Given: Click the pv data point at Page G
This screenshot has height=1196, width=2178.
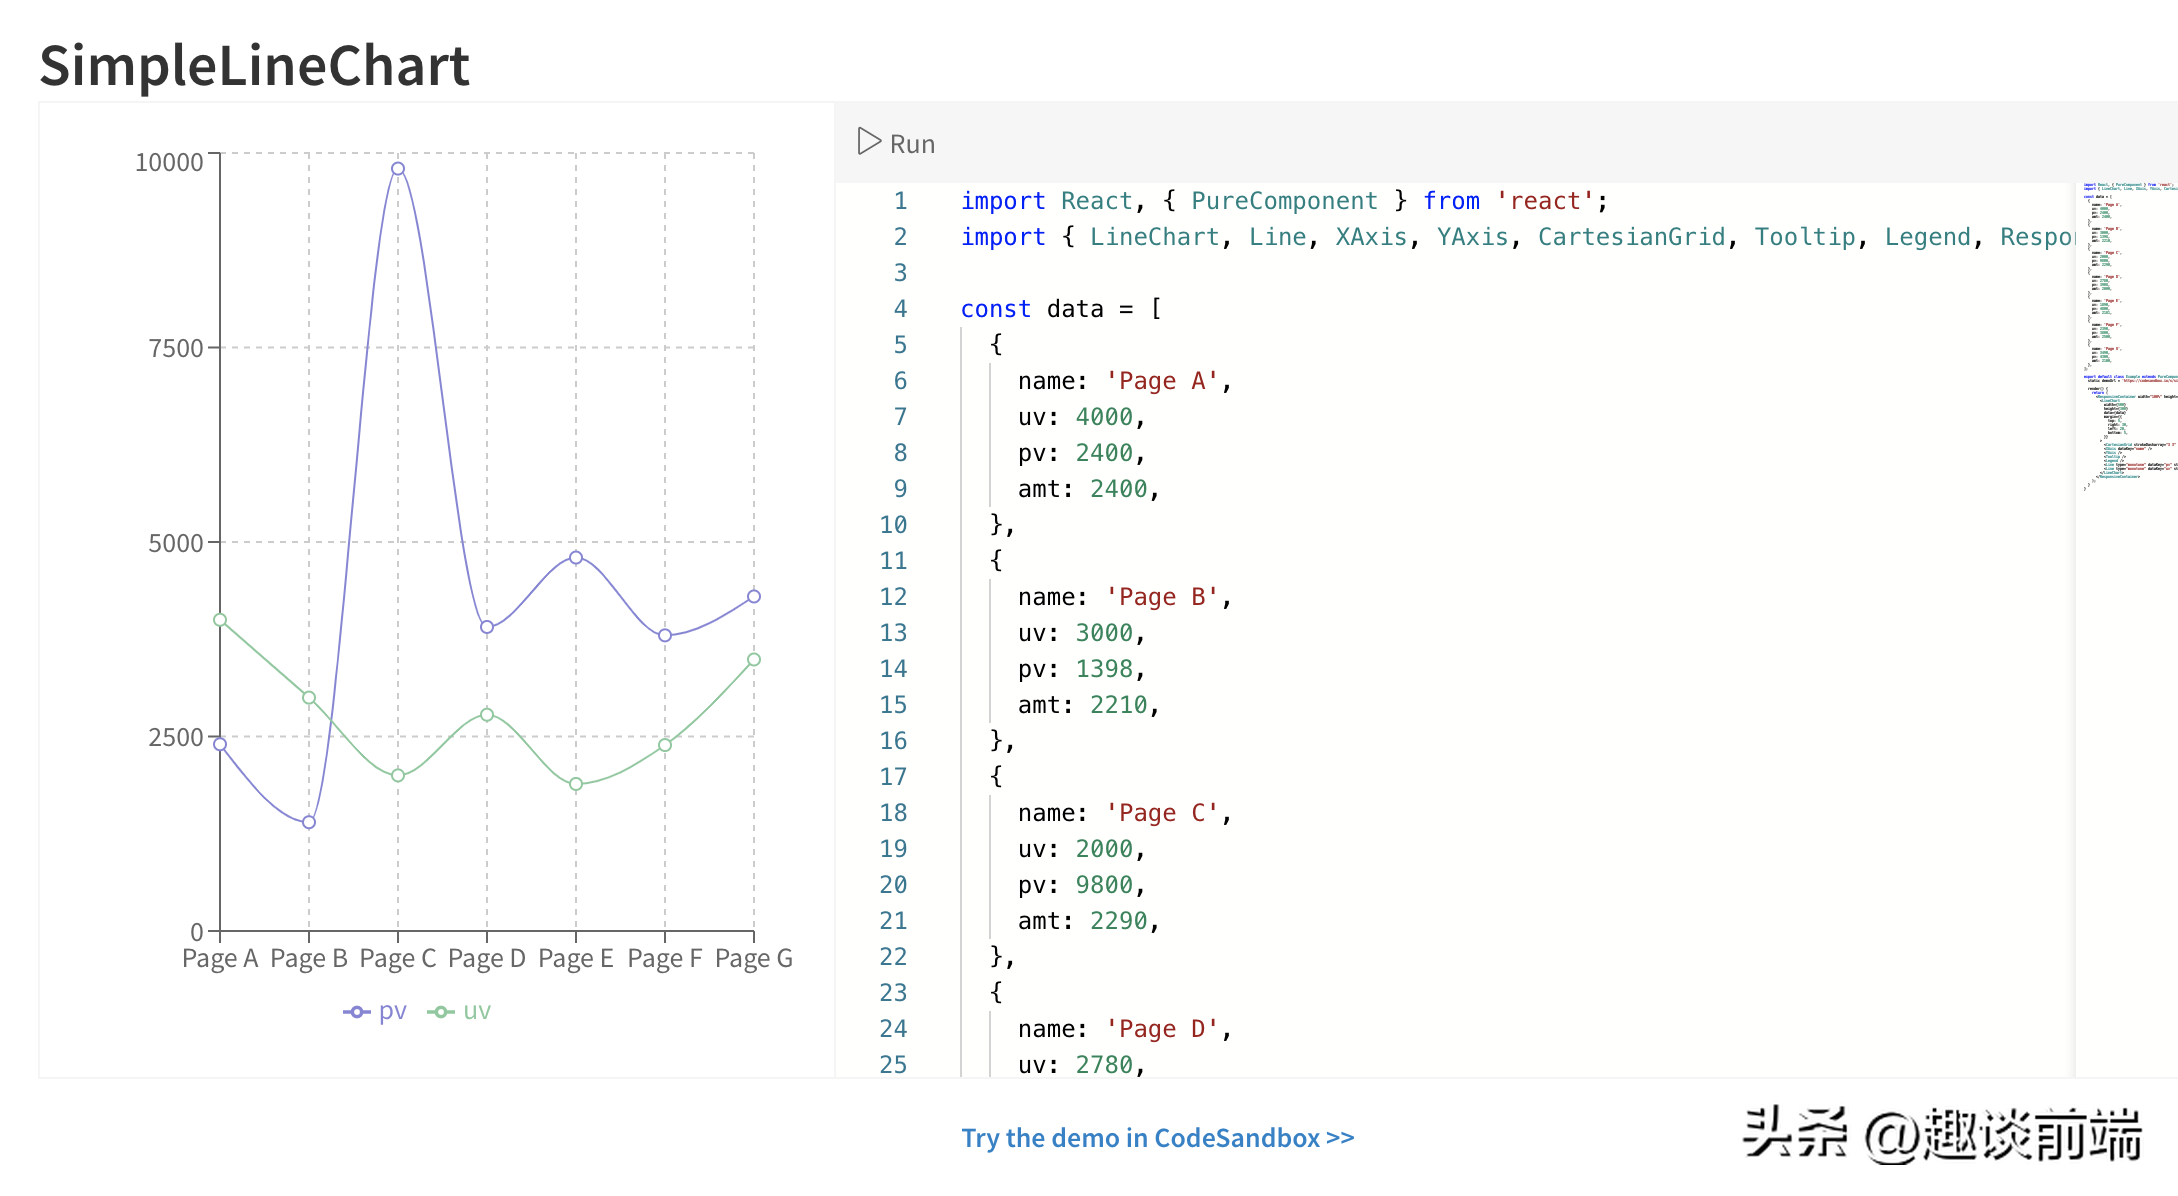Looking at the screenshot, I should (x=754, y=597).
